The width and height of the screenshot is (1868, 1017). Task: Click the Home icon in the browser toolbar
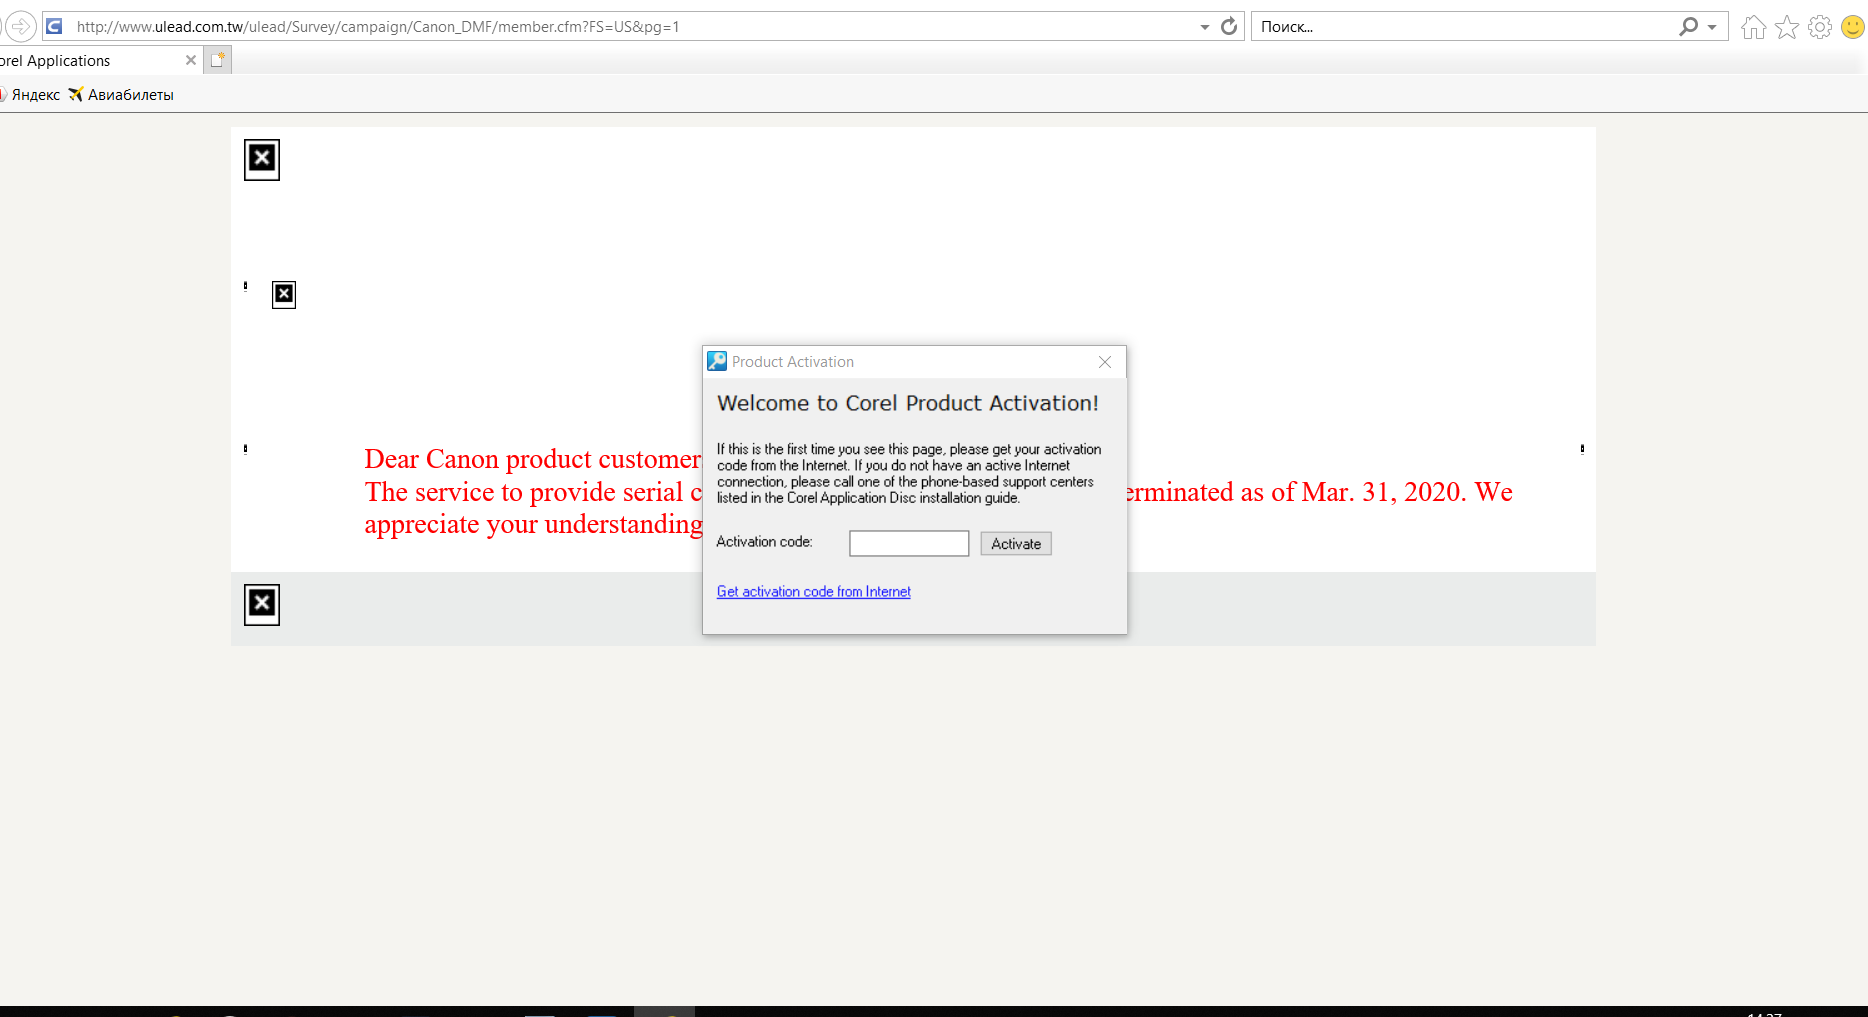(x=1753, y=27)
